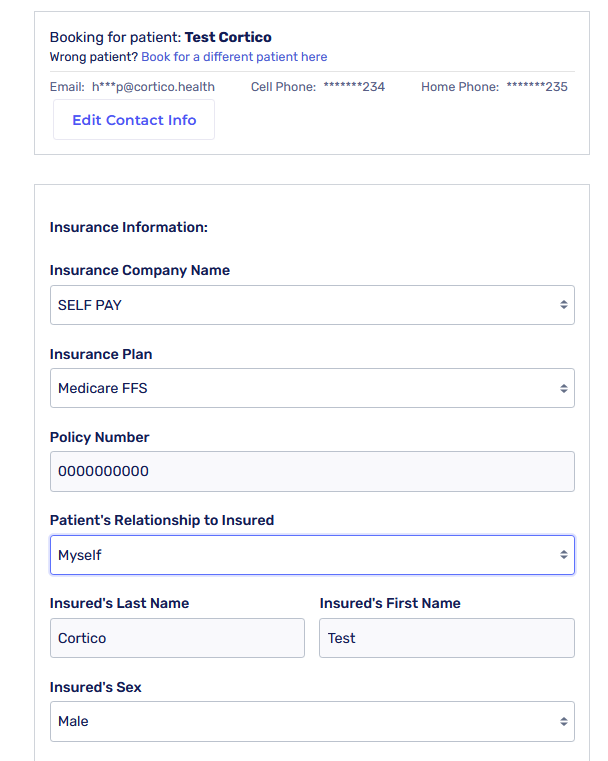The width and height of the screenshot is (608, 761).
Task: Select the Insured's First Name field containing Test
Action: [446, 638]
